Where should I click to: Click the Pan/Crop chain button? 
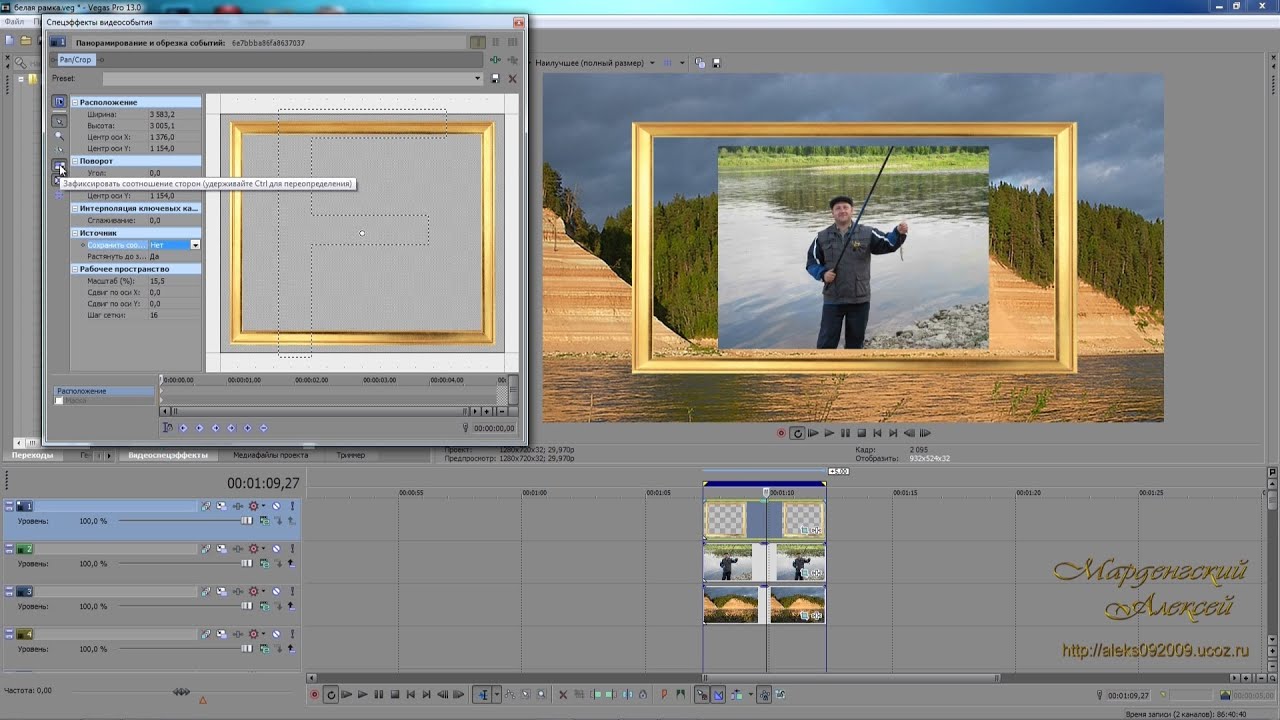75,60
